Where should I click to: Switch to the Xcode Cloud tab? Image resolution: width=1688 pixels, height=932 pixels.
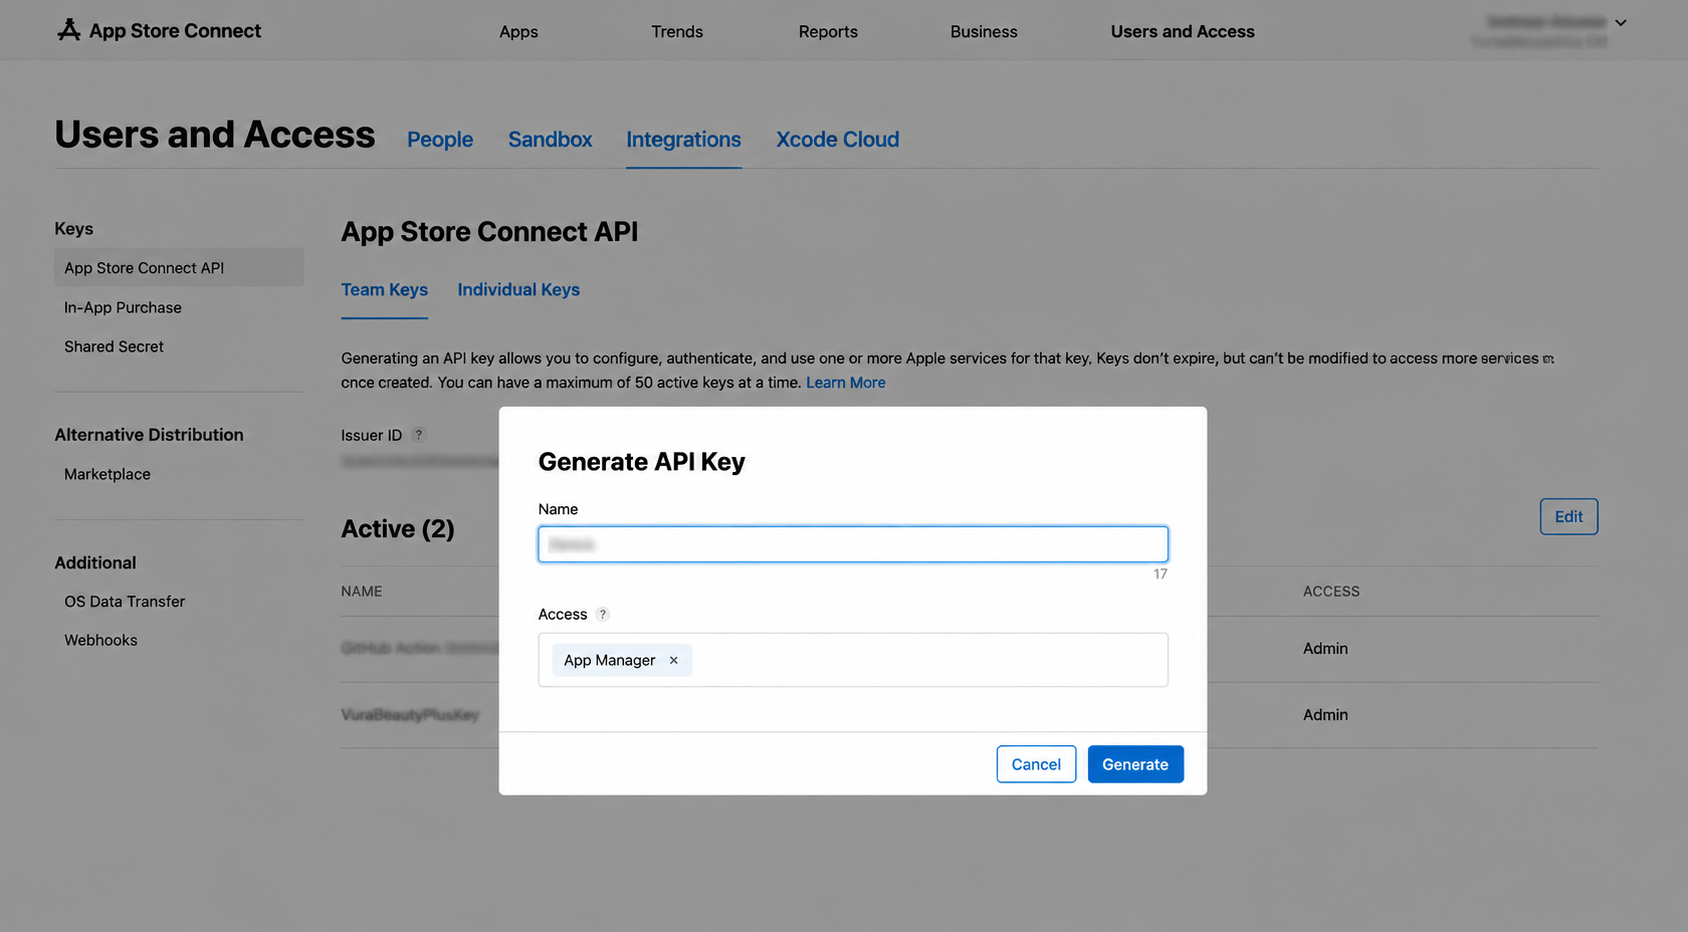tap(838, 139)
